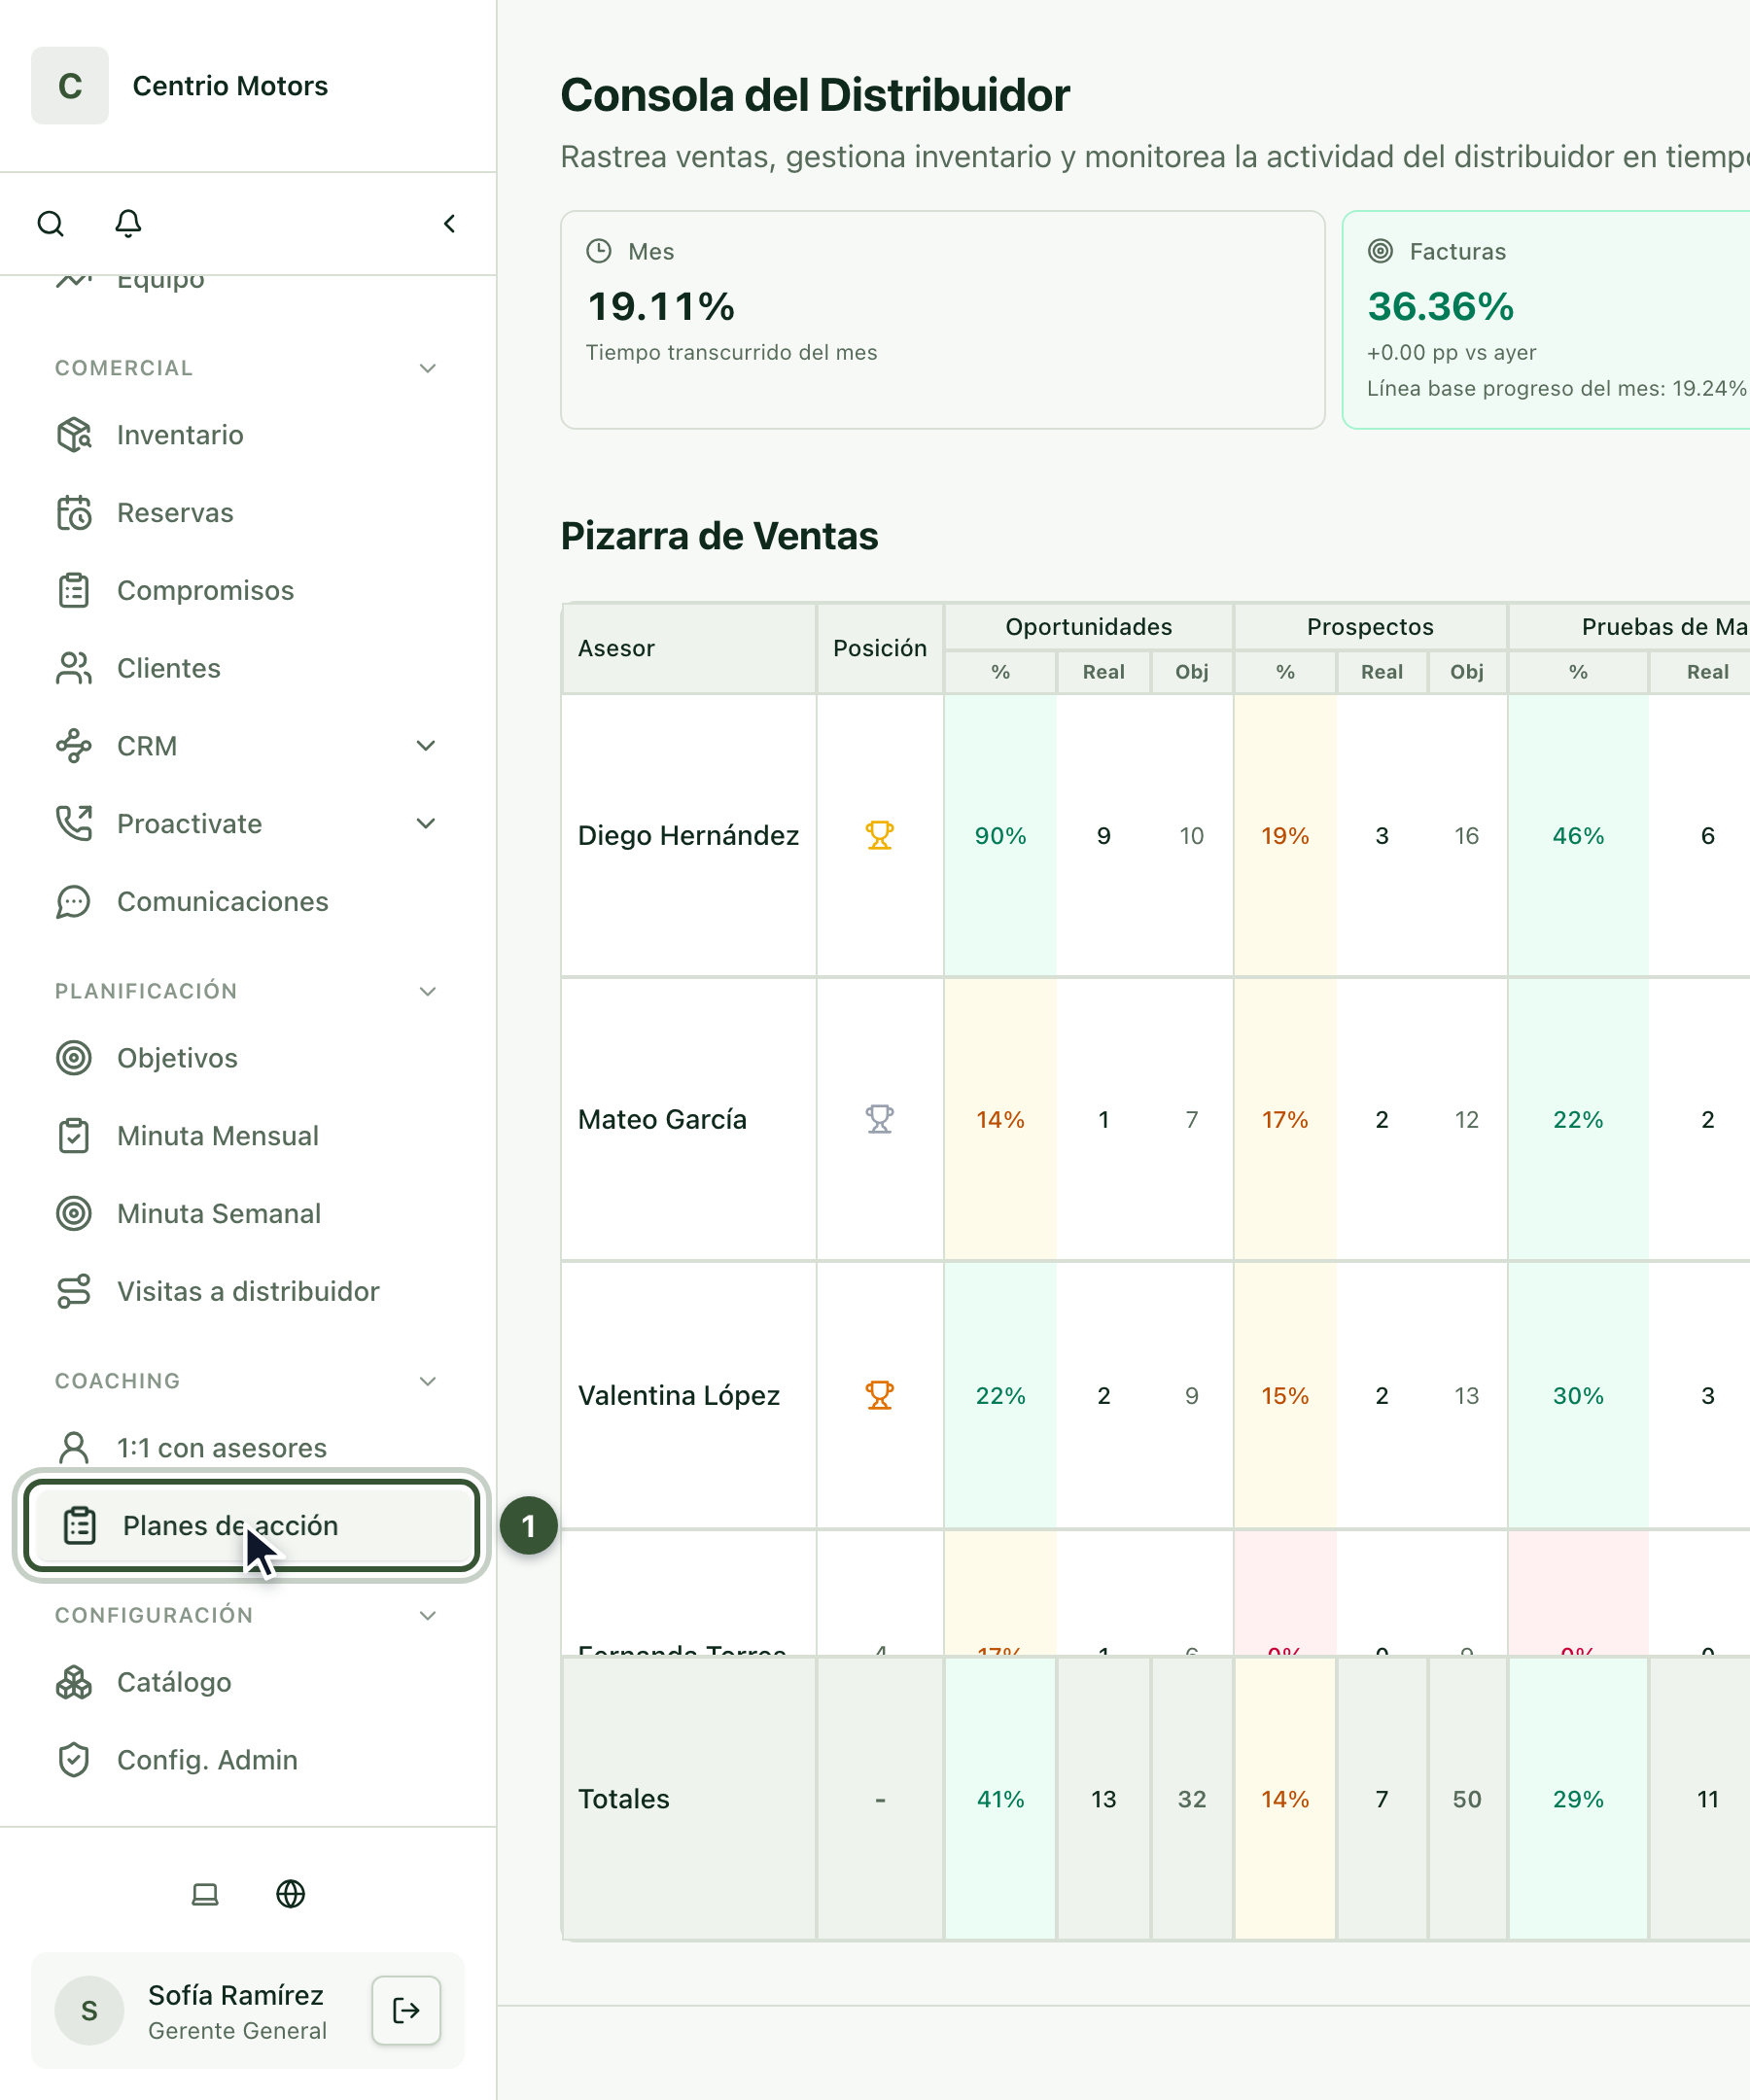Click the globe language icon
This screenshot has height=2100, width=1750.
click(290, 1894)
